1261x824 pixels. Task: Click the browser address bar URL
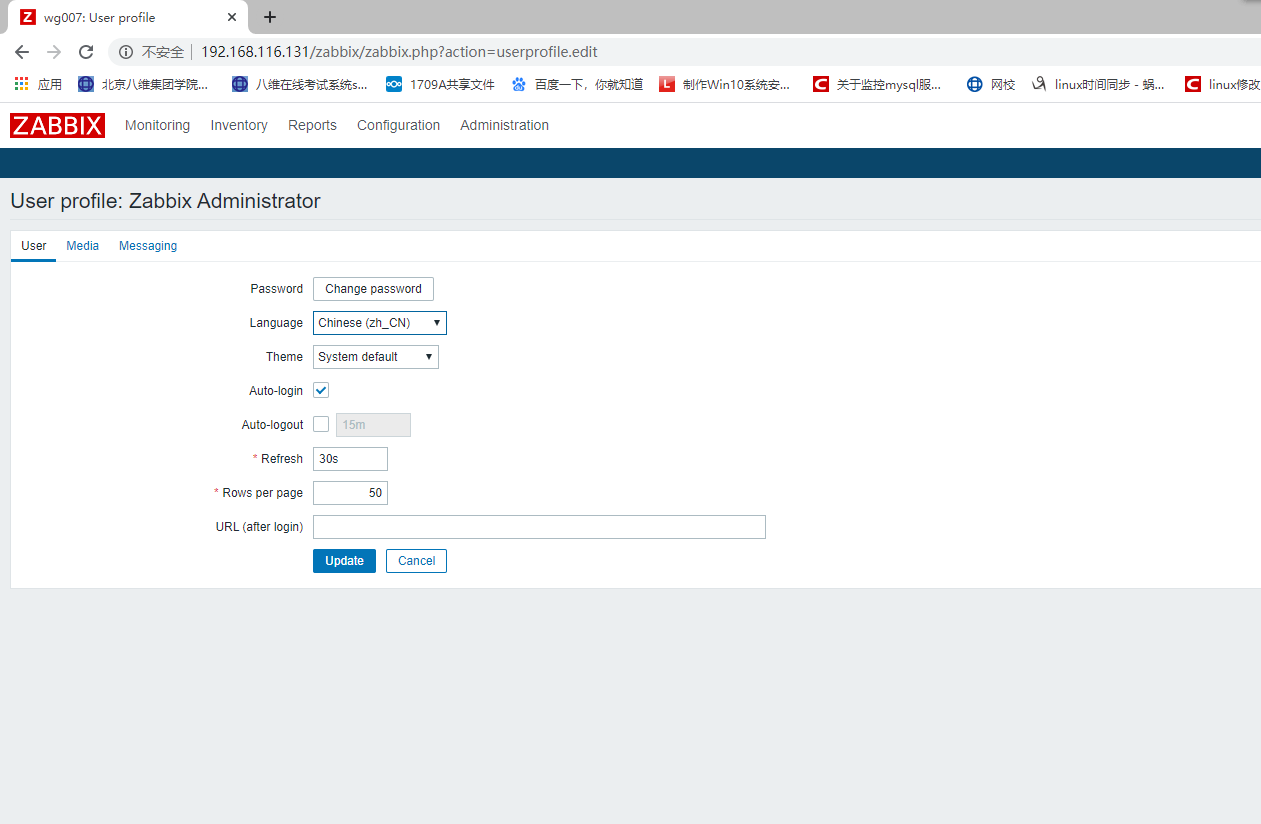point(399,52)
